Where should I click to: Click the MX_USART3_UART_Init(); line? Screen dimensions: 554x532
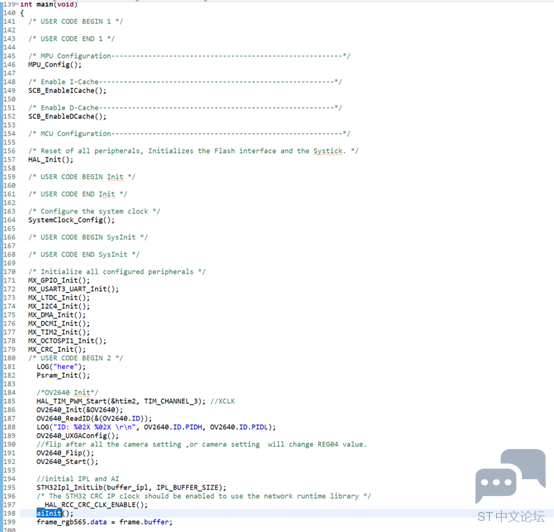[73, 289]
